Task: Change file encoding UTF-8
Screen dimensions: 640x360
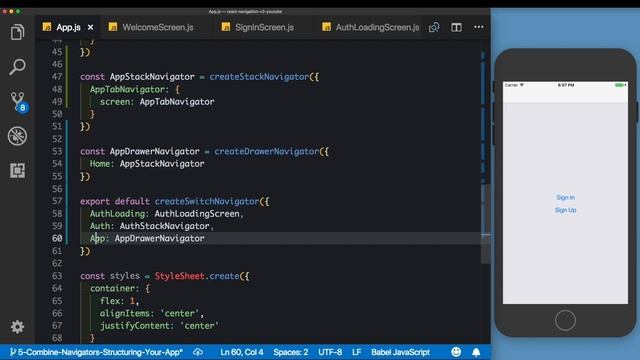Action: [x=330, y=352]
